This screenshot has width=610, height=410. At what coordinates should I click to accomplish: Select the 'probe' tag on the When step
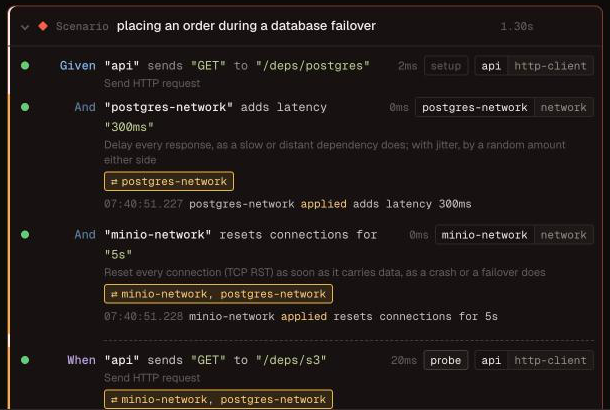point(446,361)
